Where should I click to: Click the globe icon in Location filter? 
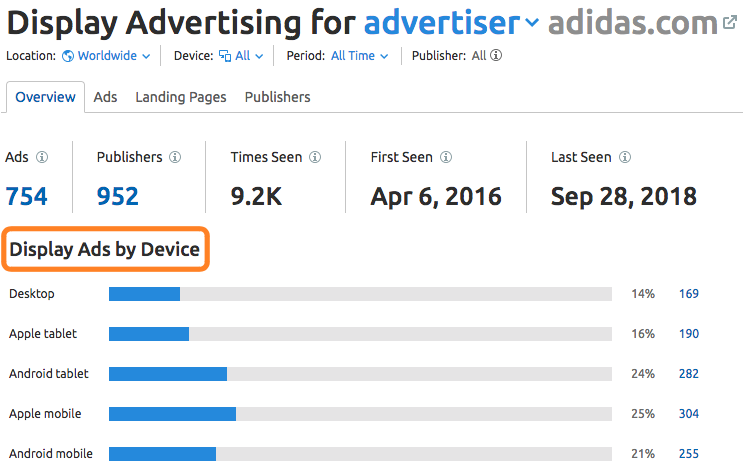pos(68,56)
